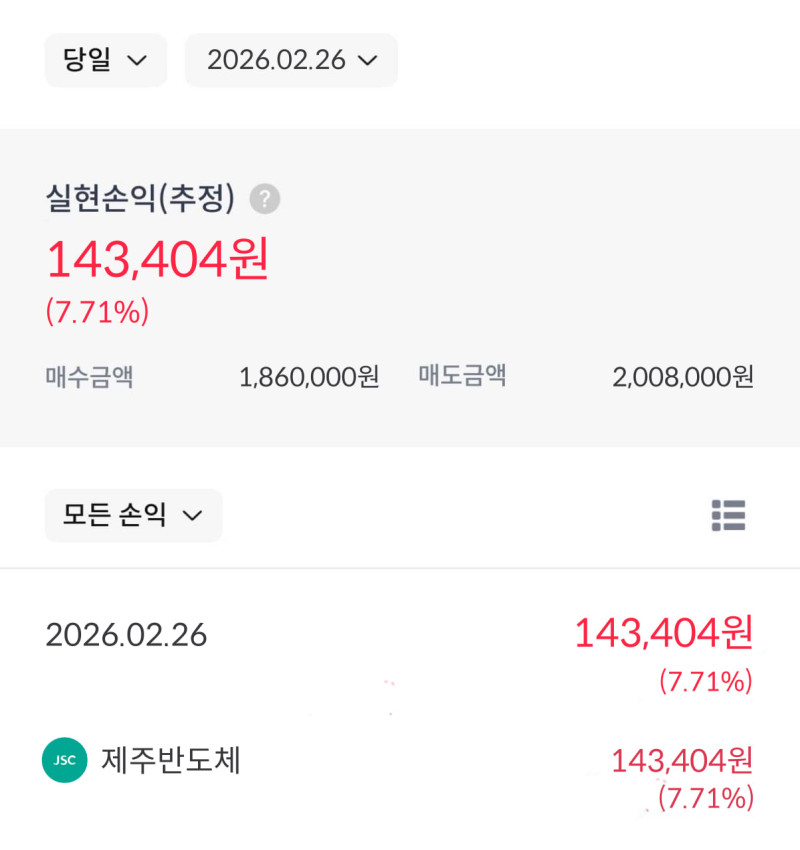The image size is (800, 850).
Task: Open the 당일 period dropdown
Action: 105,60
